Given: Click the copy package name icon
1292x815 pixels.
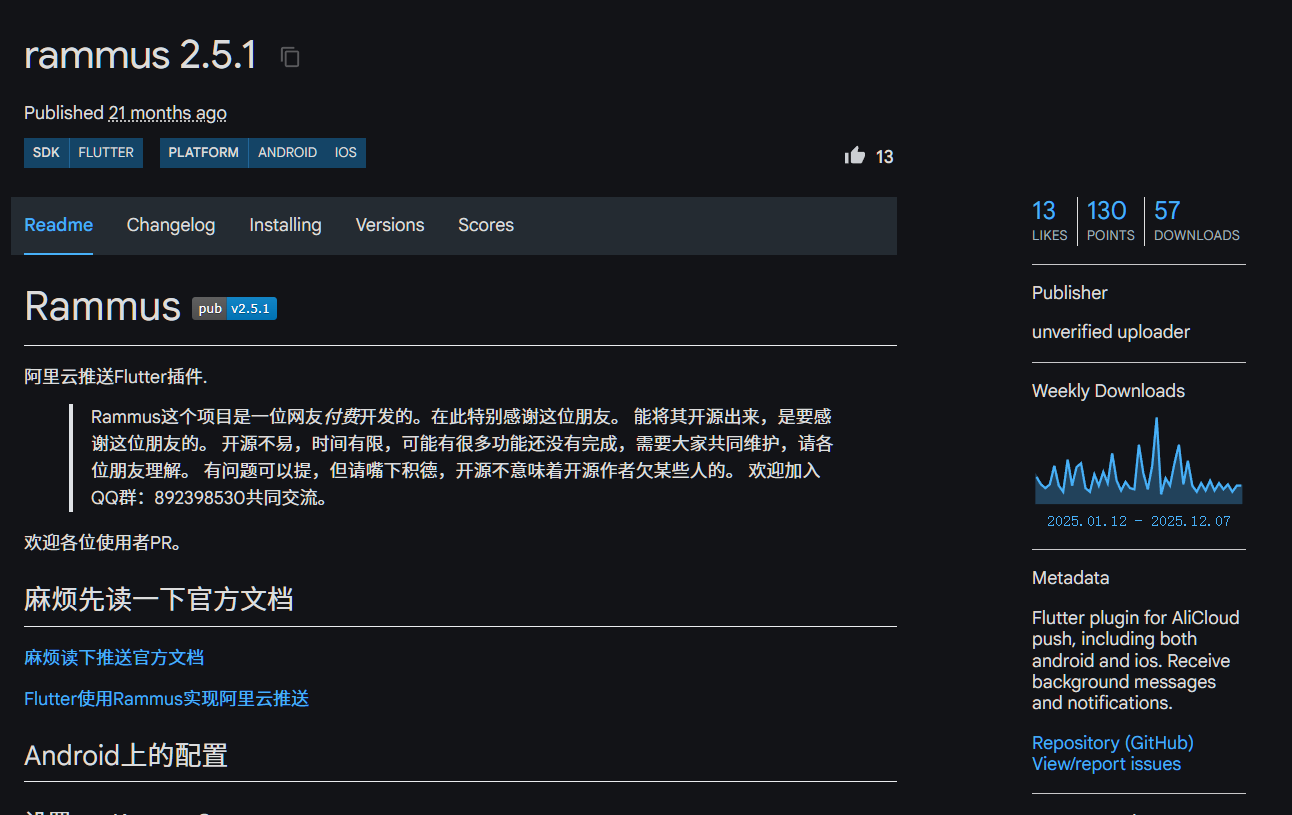Looking at the screenshot, I should pos(290,58).
